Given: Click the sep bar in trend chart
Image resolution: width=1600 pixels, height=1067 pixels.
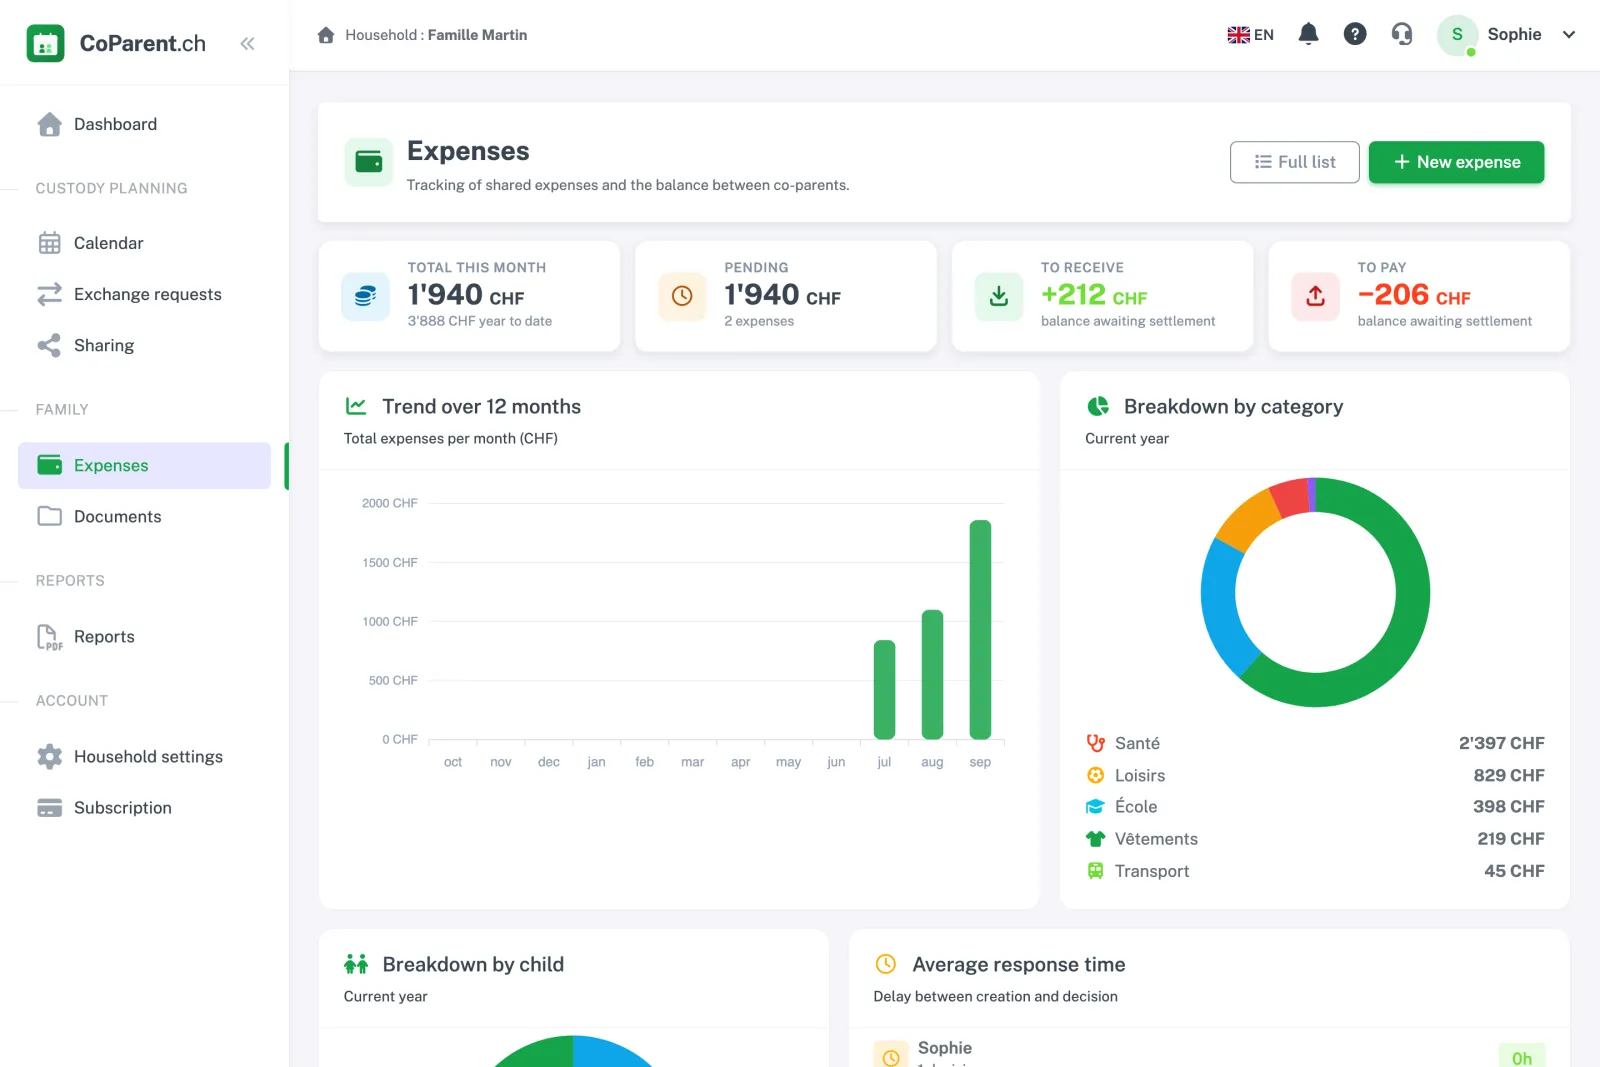Looking at the screenshot, I should 980,630.
